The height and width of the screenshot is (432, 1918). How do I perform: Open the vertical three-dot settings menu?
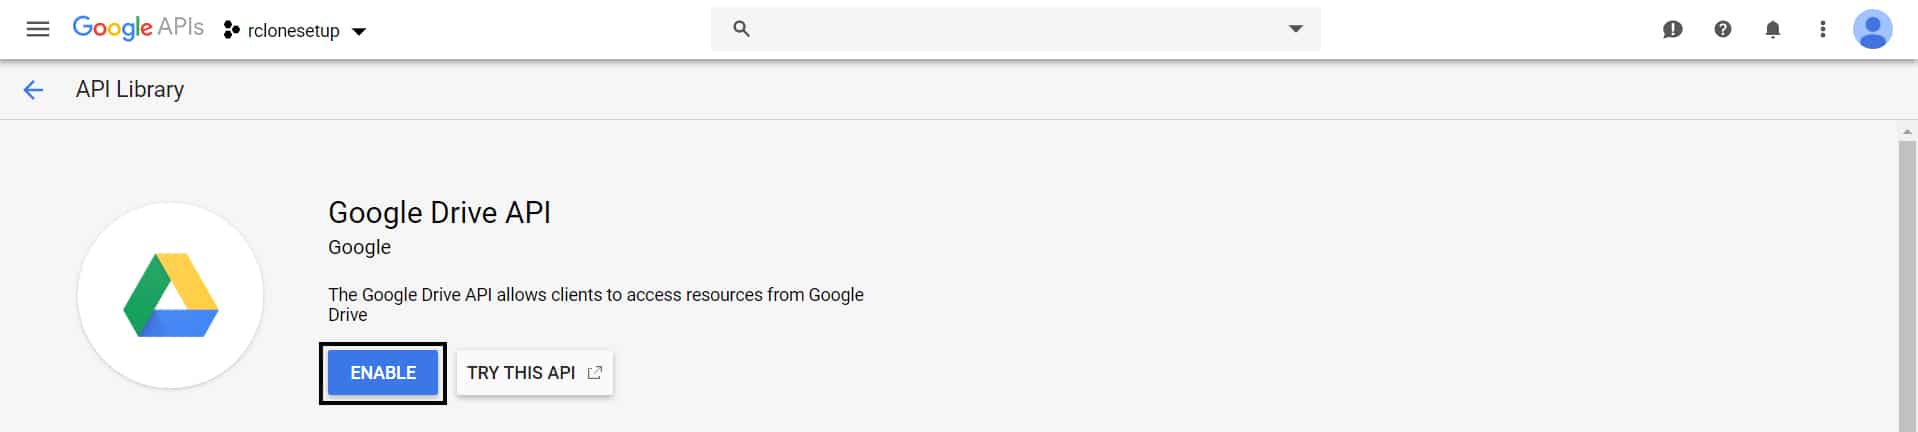pyautogui.click(x=1822, y=29)
